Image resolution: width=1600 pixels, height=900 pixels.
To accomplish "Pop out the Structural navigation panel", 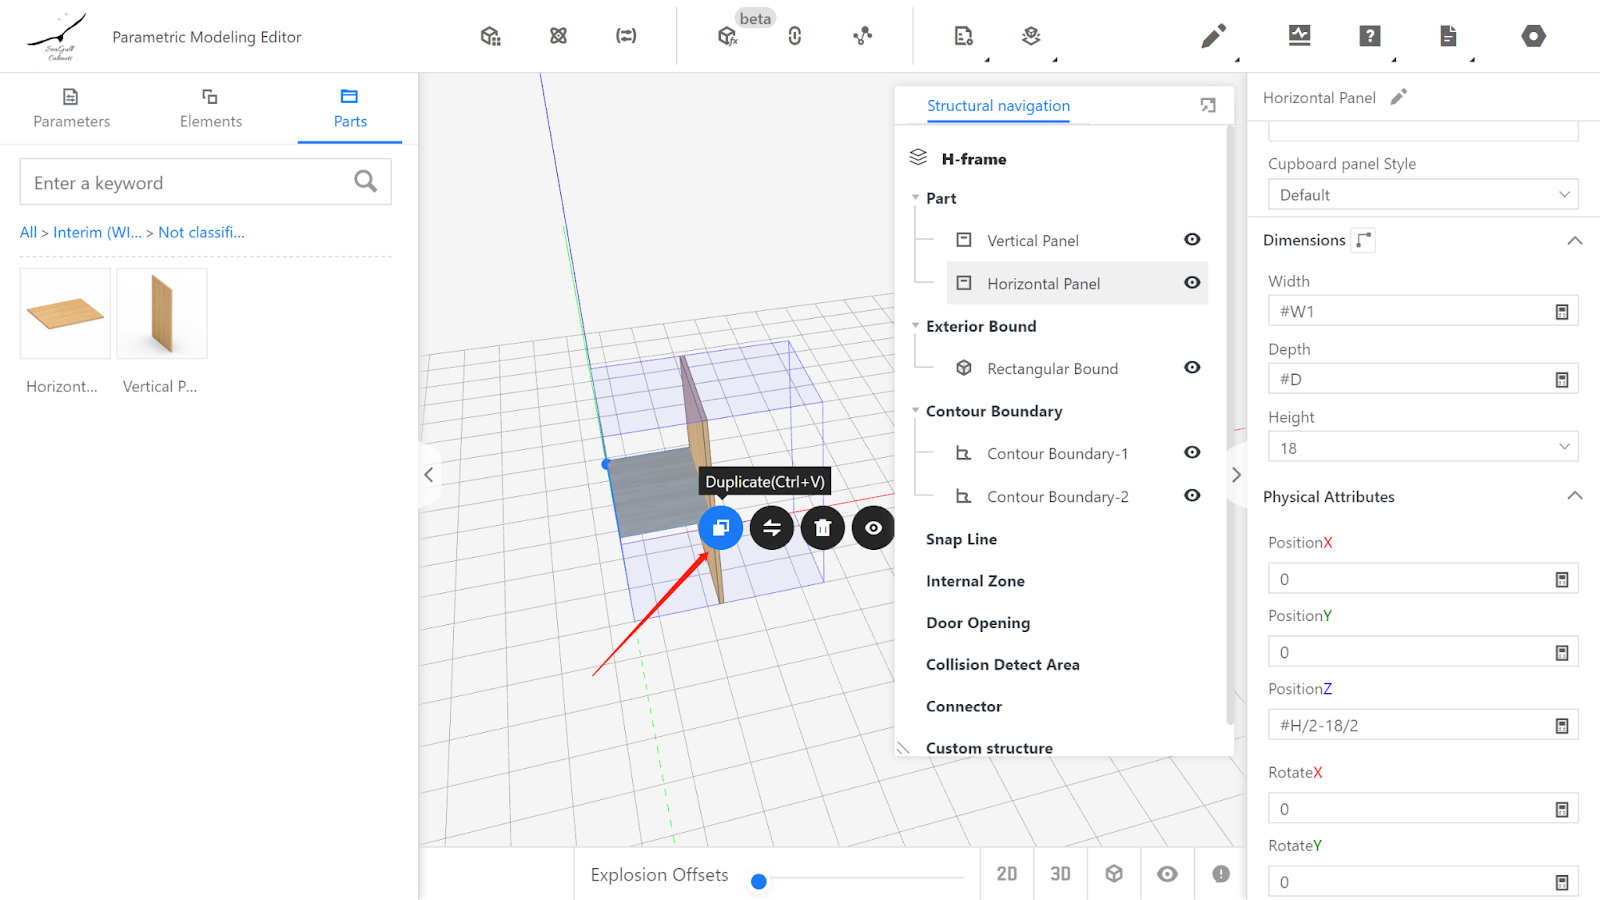I will pos(1208,106).
